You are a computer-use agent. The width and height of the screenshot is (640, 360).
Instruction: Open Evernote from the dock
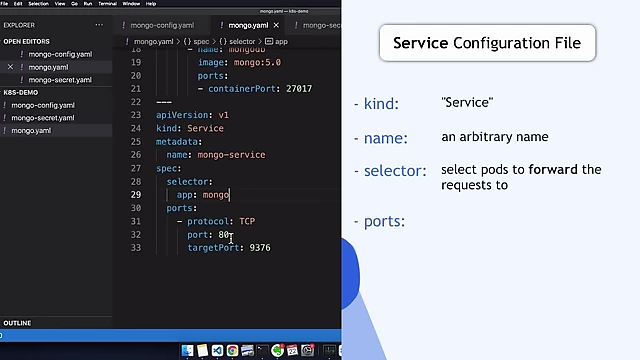277,350
